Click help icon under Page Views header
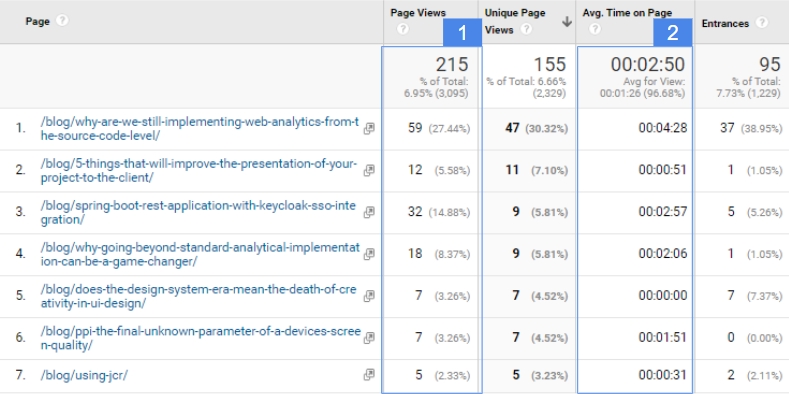This screenshot has width=789, height=394. [403, 29]
